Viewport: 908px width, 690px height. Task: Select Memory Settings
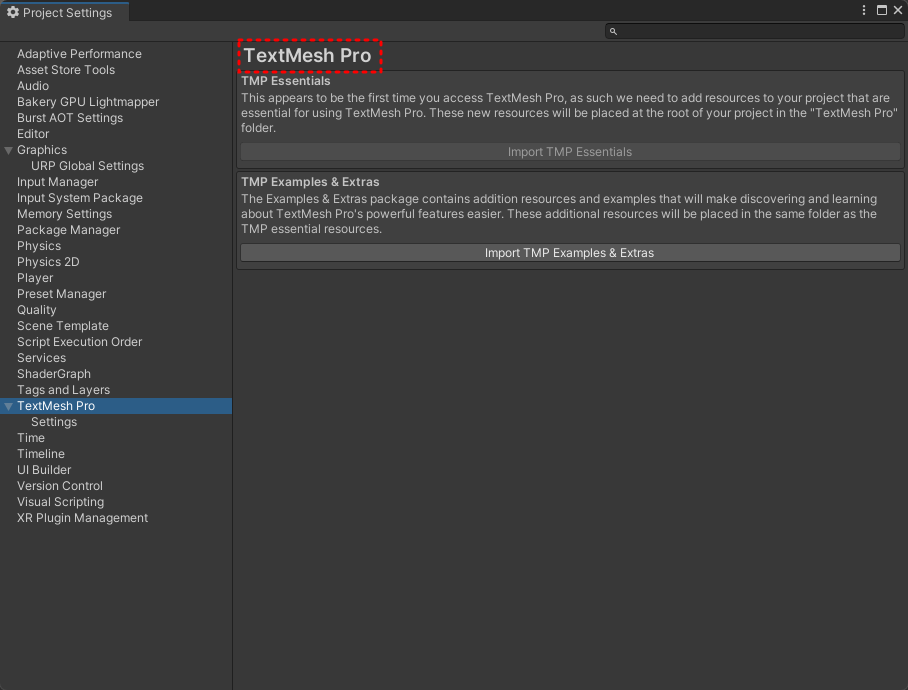tap(64, 214)
